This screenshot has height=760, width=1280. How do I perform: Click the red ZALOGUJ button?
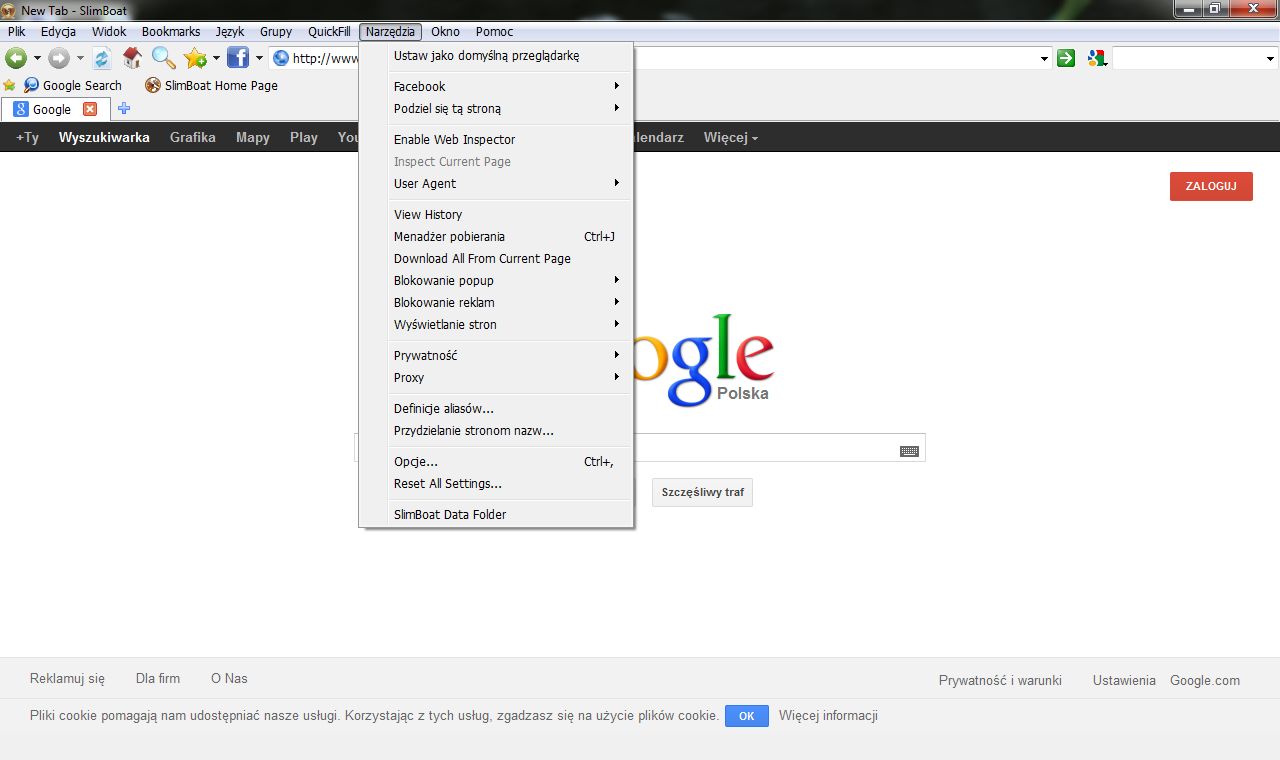[x=1211, y=186]
